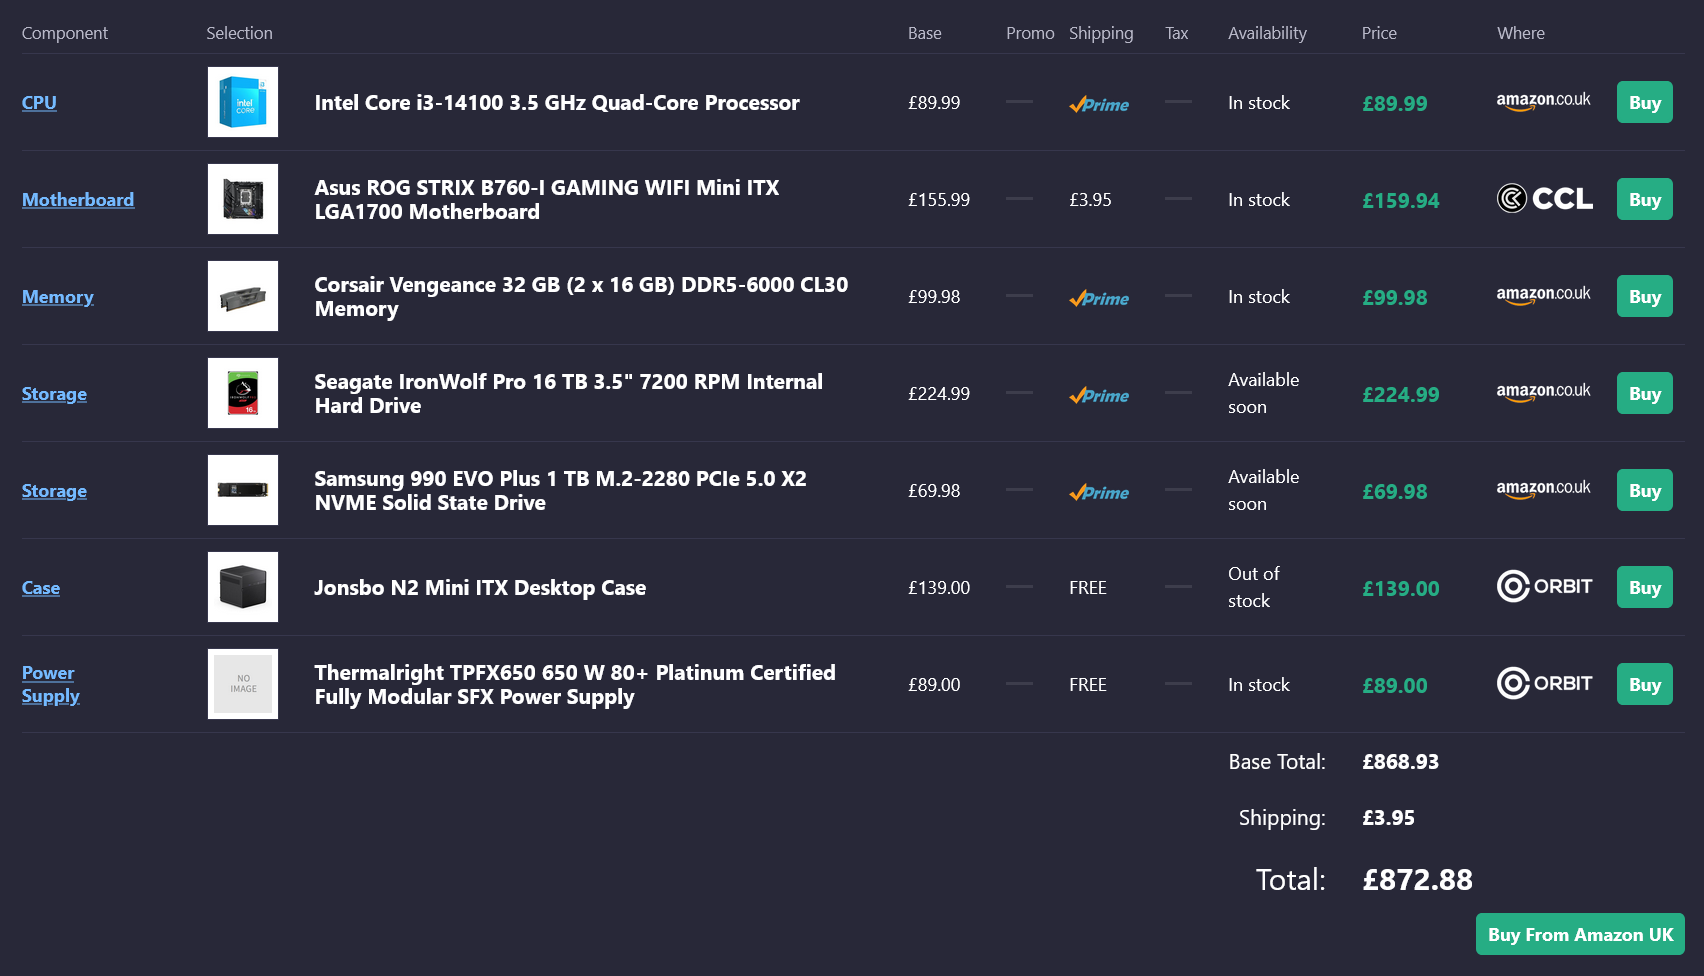Viewport: 1704px width, 976px height.
Task: Select Intel Core i3-14100 3.5 GHz processor name
Action: 557,102
